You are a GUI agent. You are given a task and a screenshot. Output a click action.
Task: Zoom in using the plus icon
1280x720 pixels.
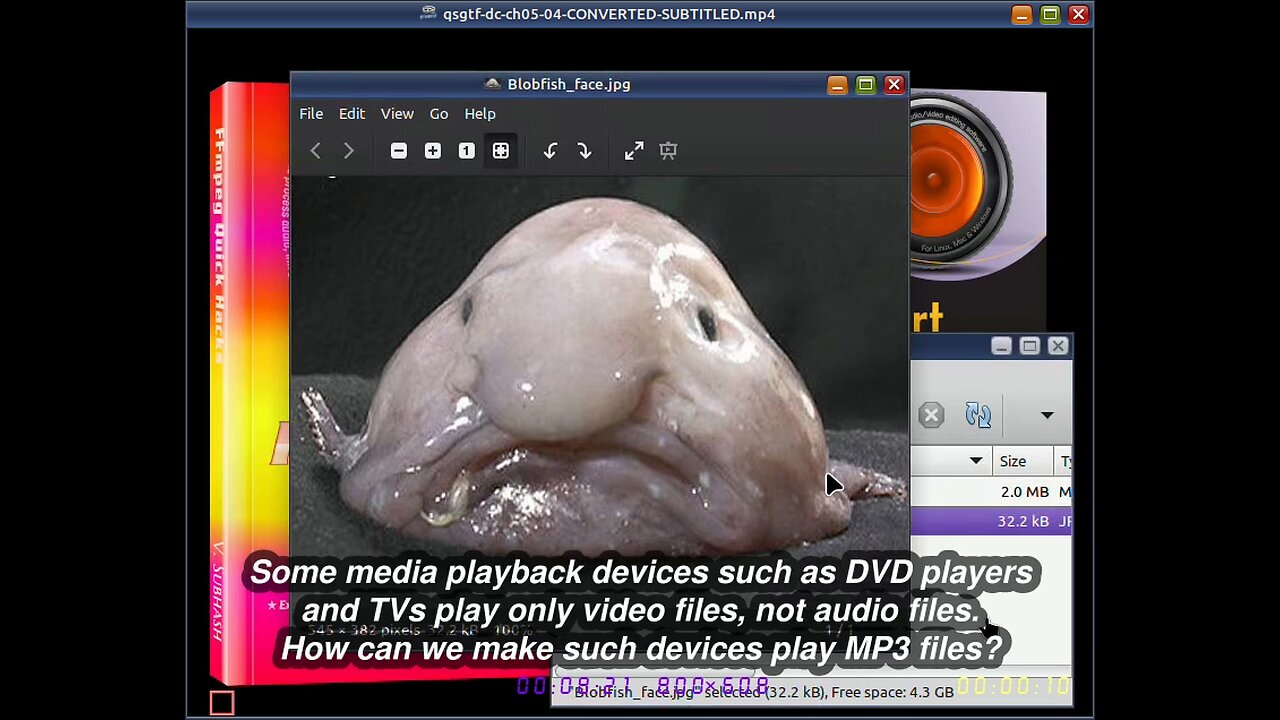(433, 151)
